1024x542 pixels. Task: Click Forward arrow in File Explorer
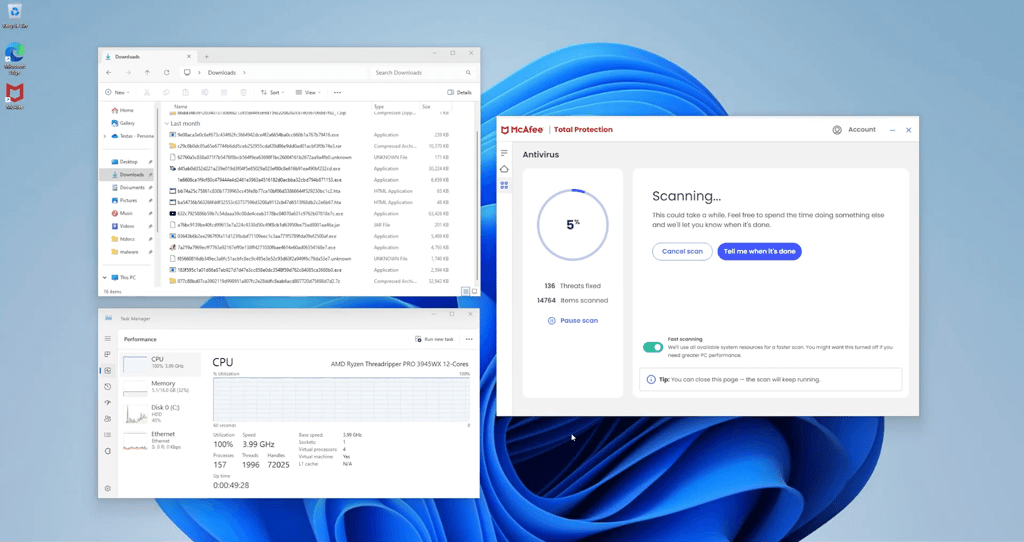click(128, 72)
